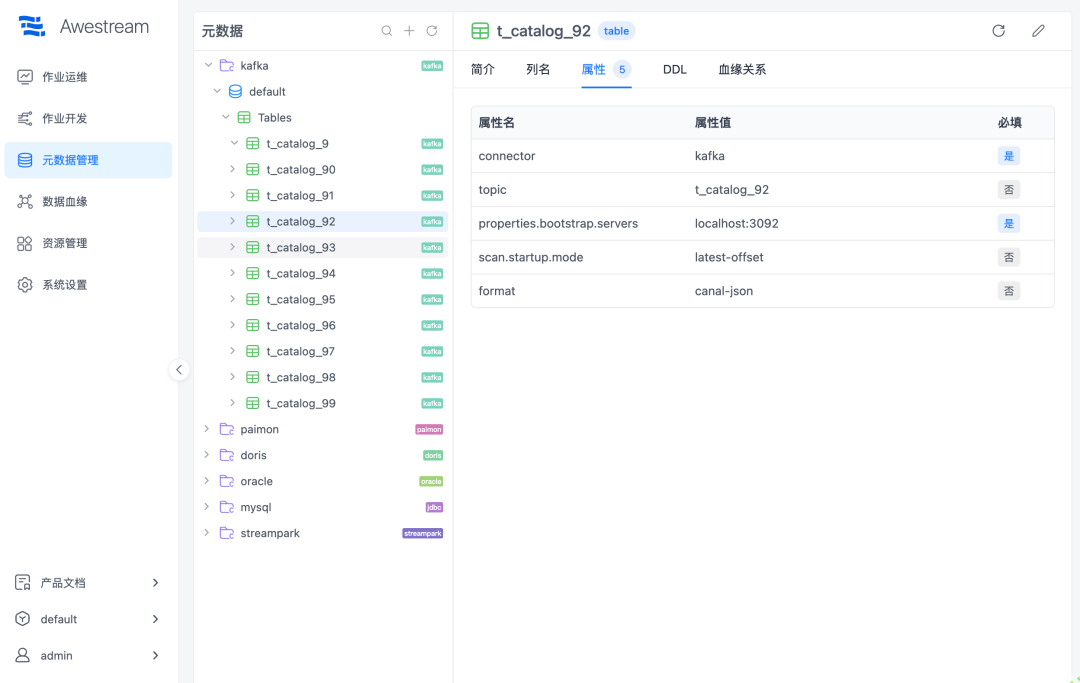This screenshot has width=1080, height=683.
Task: Click the kafka folder icon
Action: click(227, 65)
